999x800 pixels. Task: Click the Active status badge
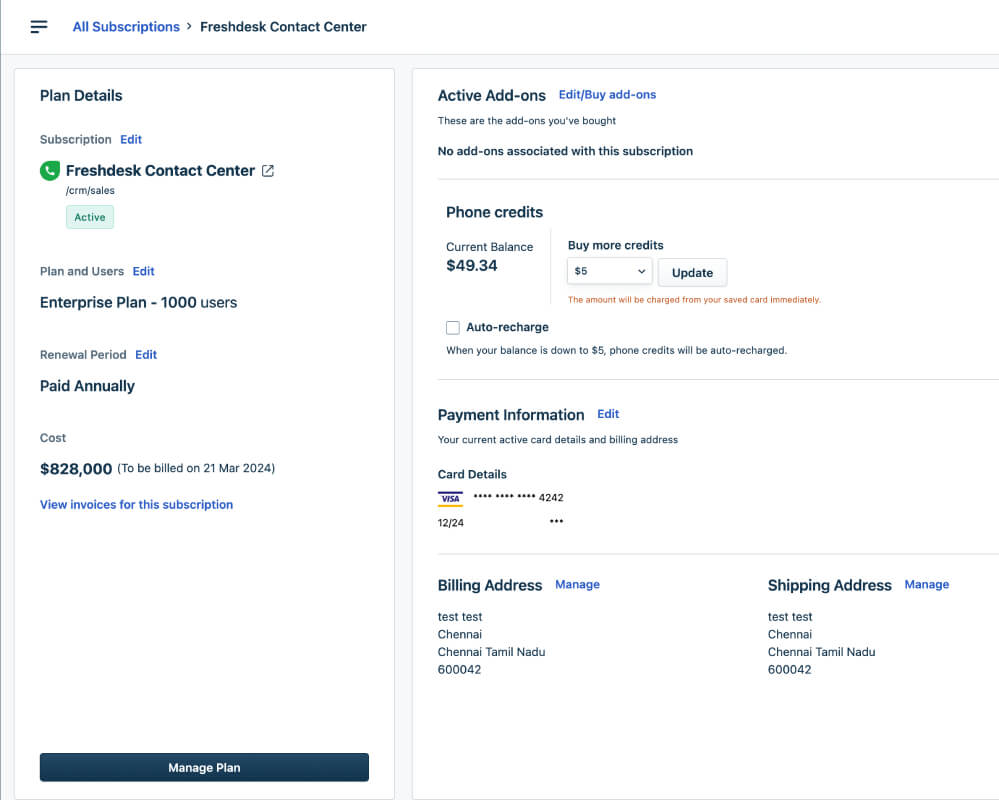point(90,217)
